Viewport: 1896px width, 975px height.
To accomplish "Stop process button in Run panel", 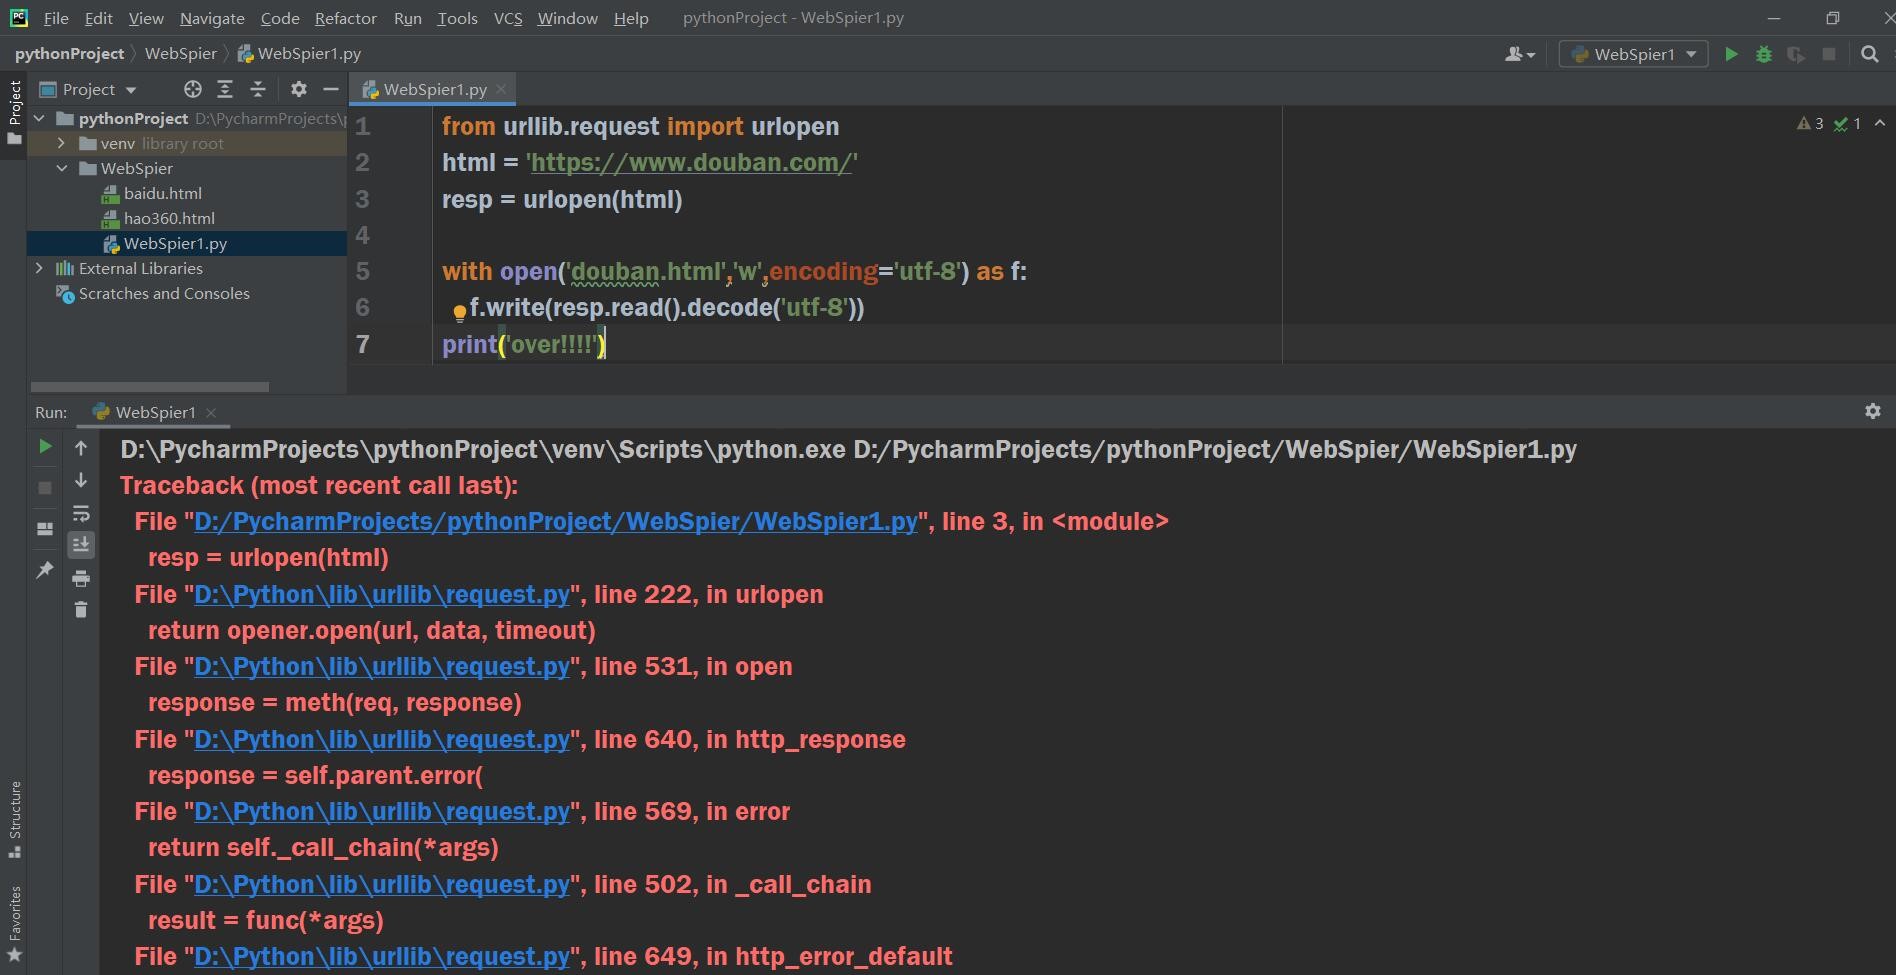I will pos(45,487).
